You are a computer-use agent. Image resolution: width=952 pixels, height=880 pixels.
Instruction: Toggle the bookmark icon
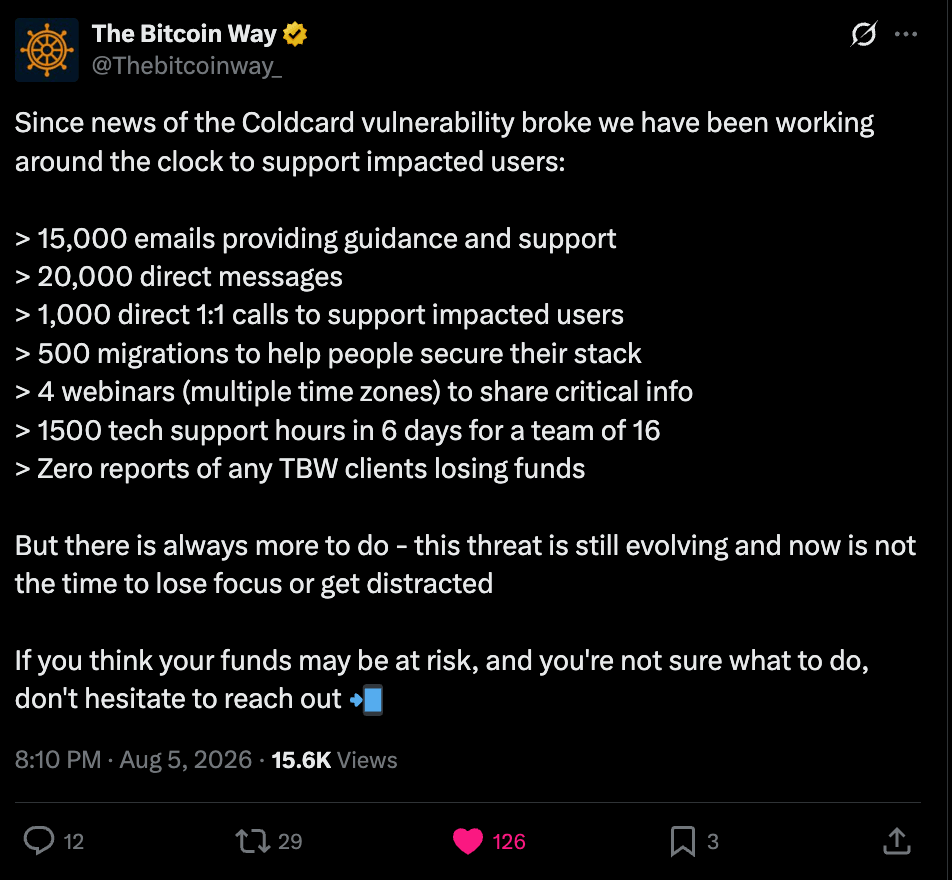682,841
